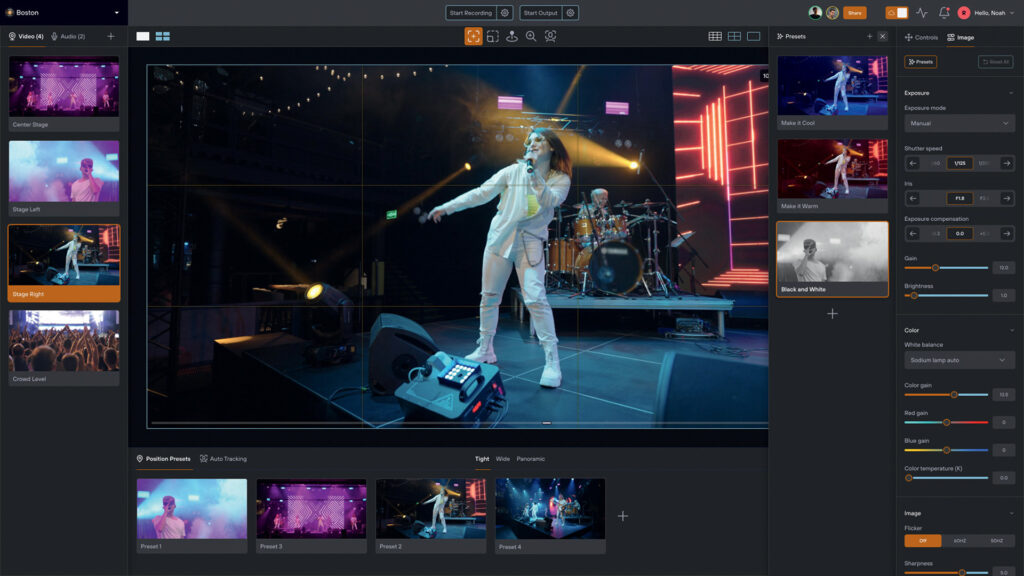Show the 3x3 grid overlay

tap(715, 36)
